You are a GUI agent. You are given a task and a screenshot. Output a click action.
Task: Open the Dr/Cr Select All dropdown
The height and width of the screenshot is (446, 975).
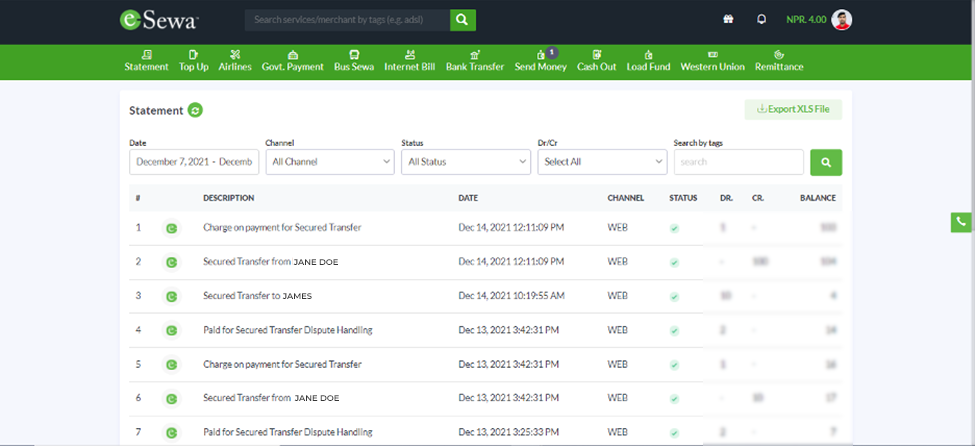pos(602,162)
